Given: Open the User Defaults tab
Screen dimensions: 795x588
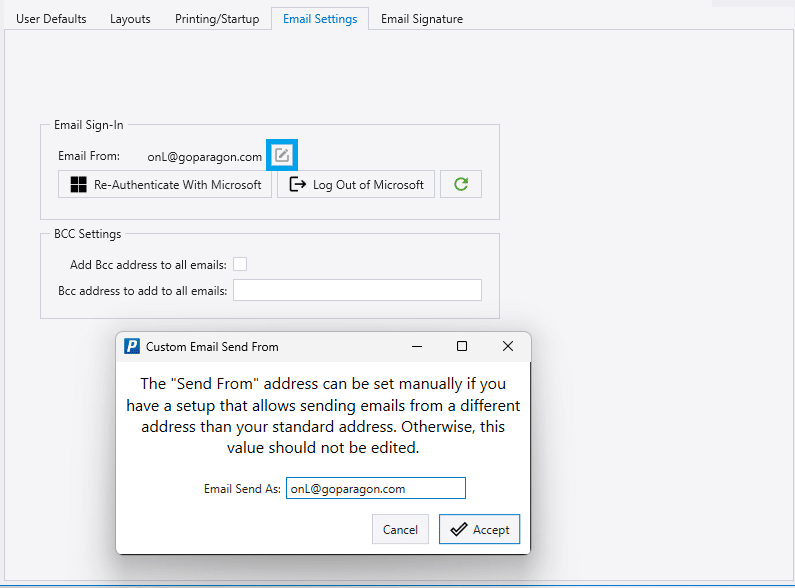Looking at the screenshot, I should coord(51,19).
